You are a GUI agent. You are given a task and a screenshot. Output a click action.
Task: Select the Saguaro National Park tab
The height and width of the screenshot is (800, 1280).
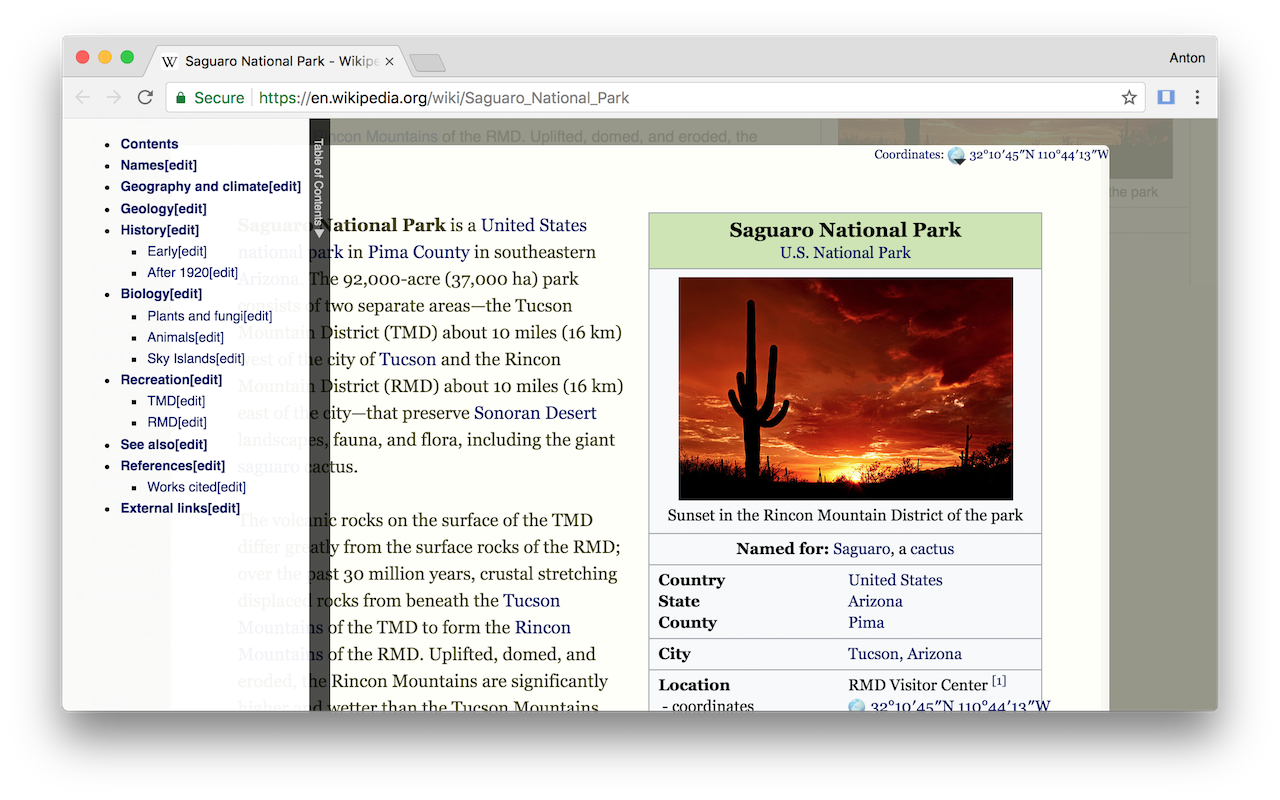[x=270, y=61]
